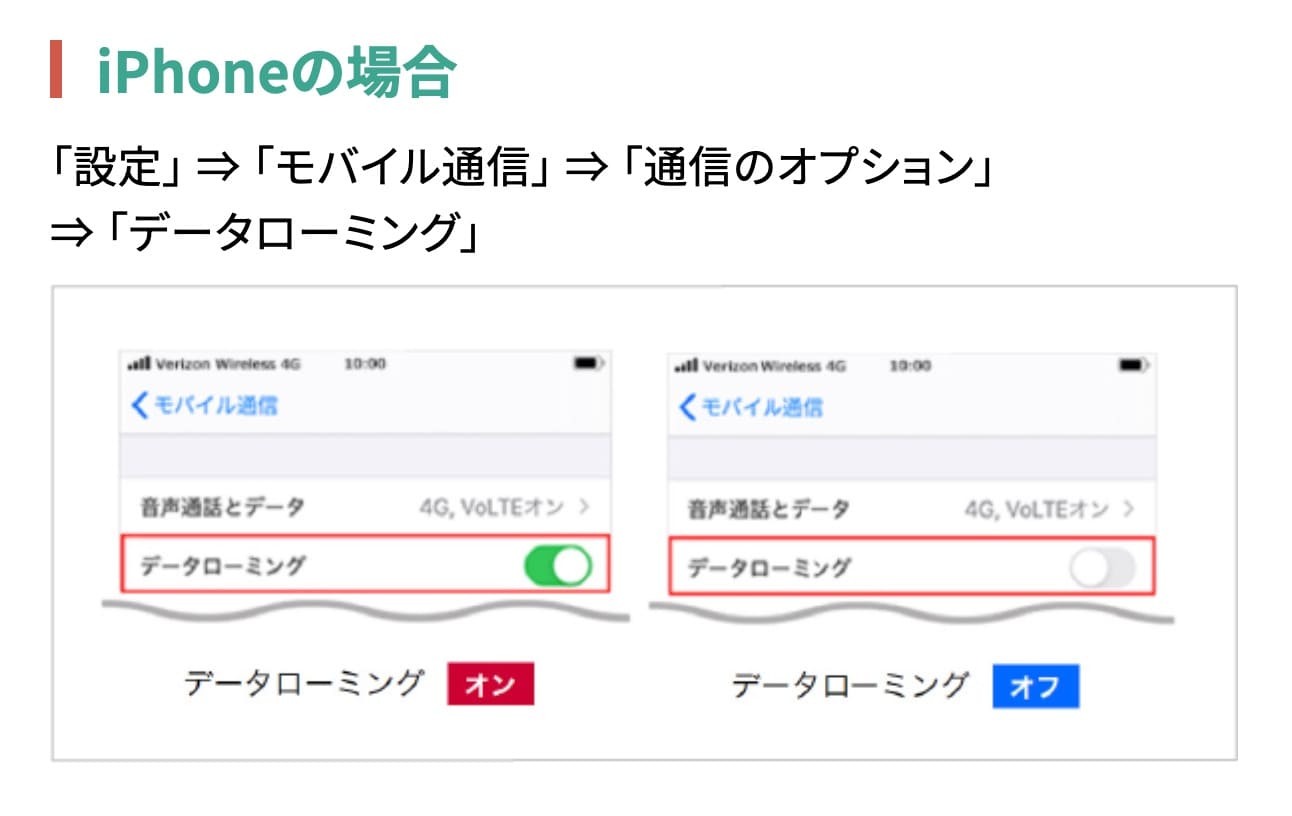Click the blue オフ badge
The height and width of the screenshot is (816, 1292).
pyautogui.click(x=1037, y=684)
